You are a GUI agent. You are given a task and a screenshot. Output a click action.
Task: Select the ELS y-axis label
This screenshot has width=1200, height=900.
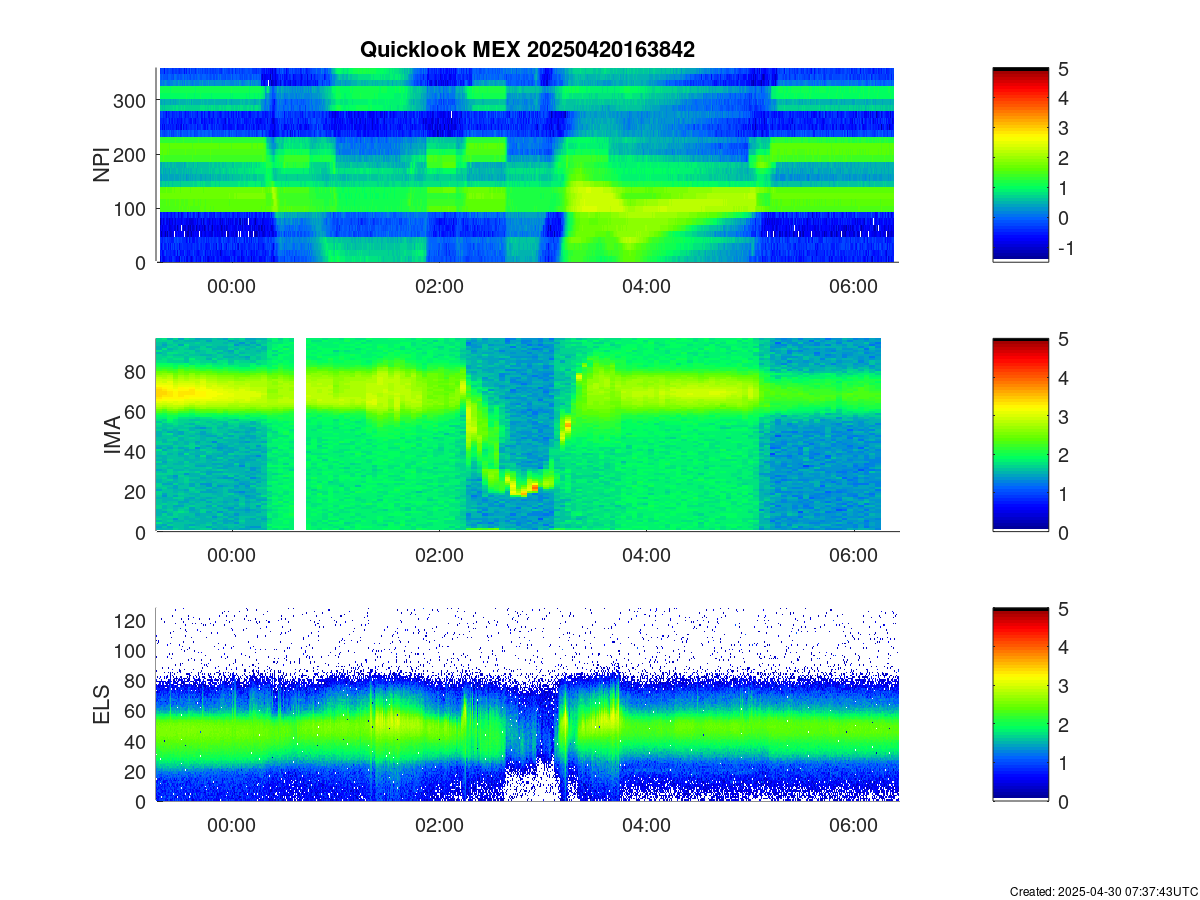[x=101, y=704]
